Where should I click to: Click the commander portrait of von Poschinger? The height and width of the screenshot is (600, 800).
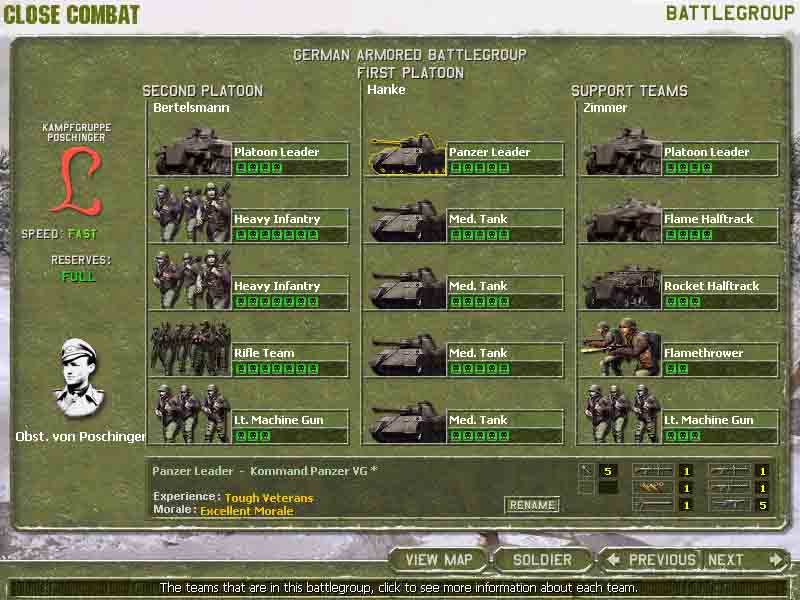pos(78,378)
